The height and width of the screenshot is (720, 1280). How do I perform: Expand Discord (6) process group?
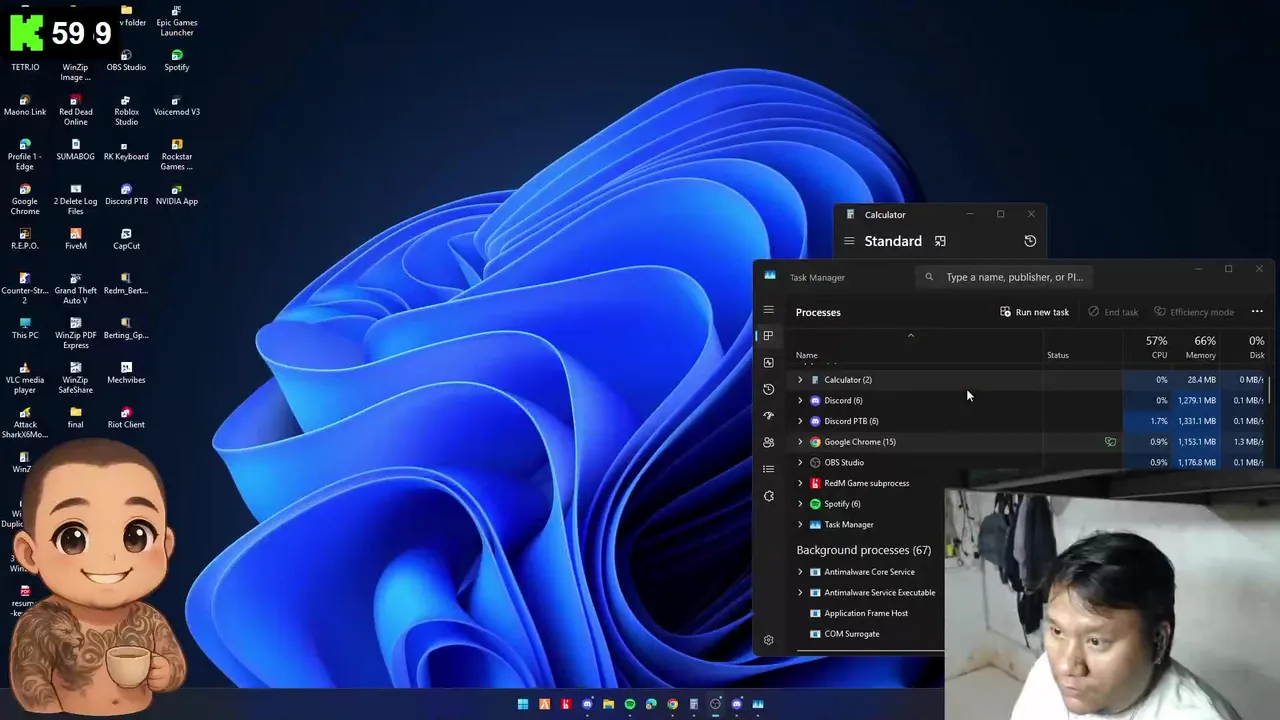[x=800, y=401]
